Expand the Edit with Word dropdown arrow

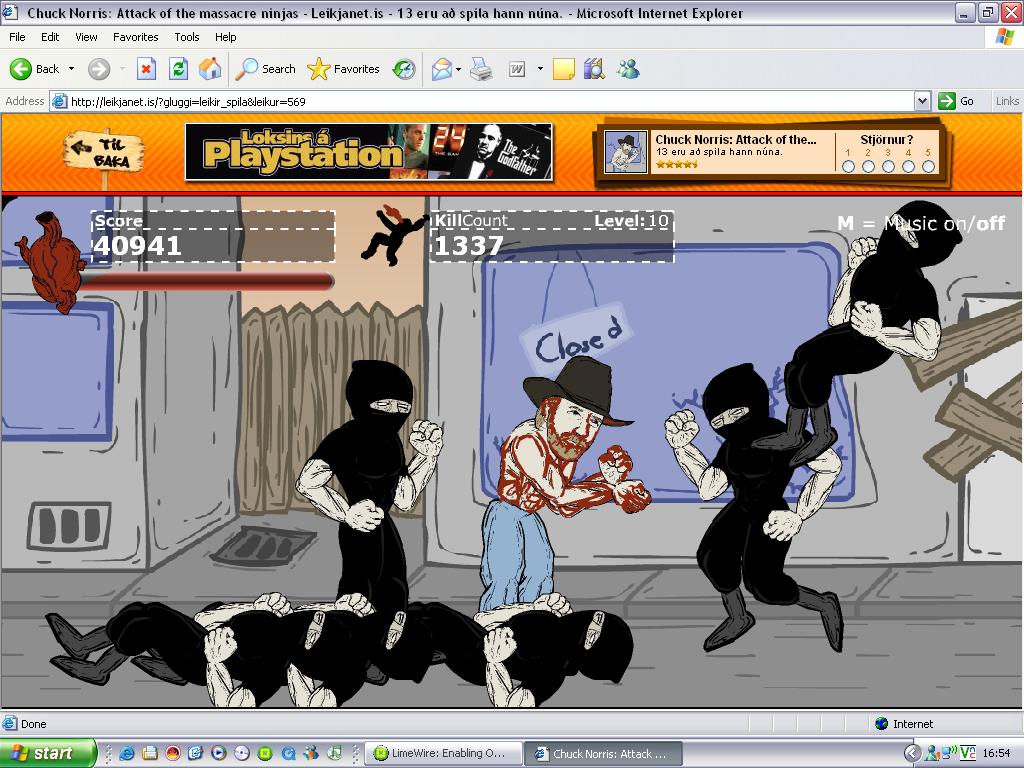[x=540, y=69]
